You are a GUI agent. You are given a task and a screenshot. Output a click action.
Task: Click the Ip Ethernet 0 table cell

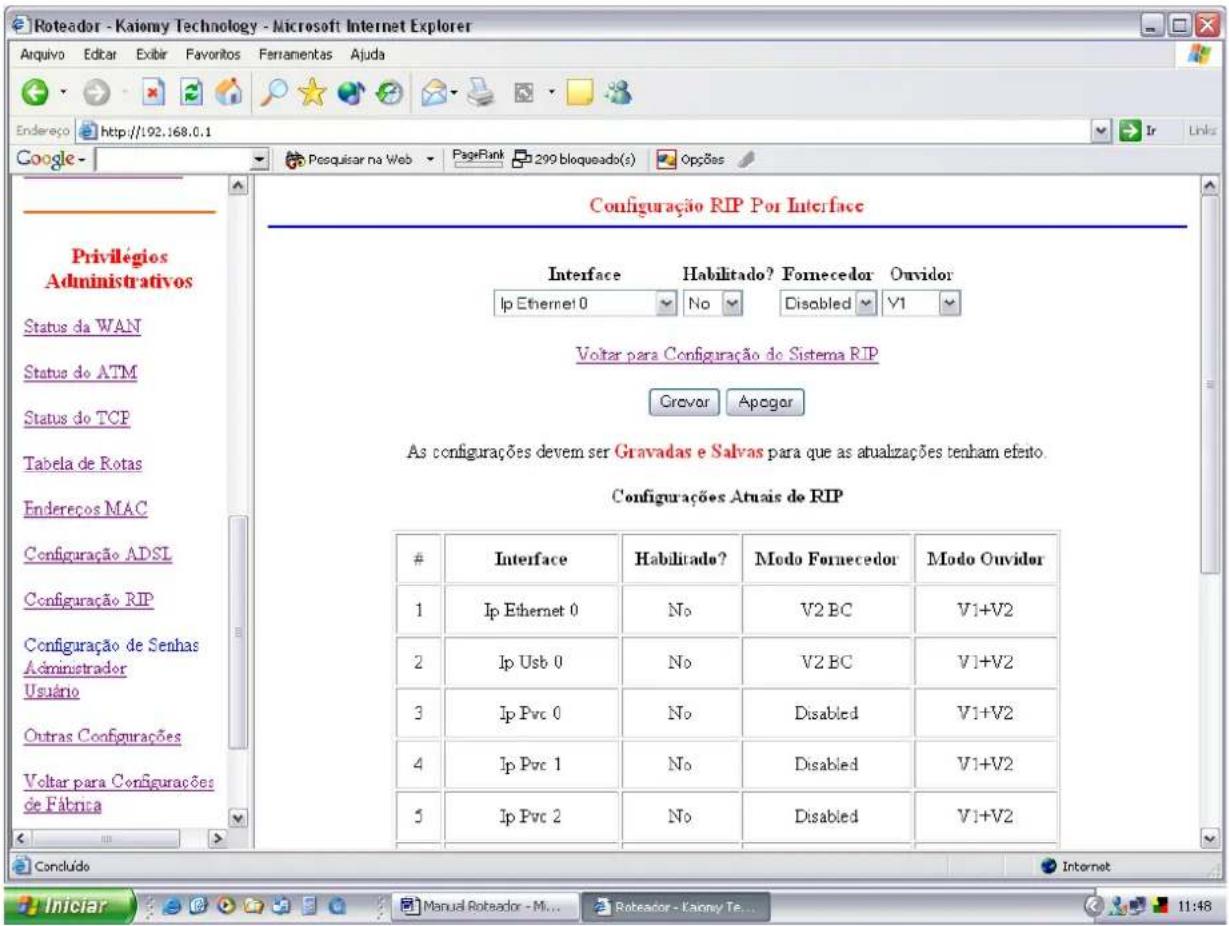(533, 610)
